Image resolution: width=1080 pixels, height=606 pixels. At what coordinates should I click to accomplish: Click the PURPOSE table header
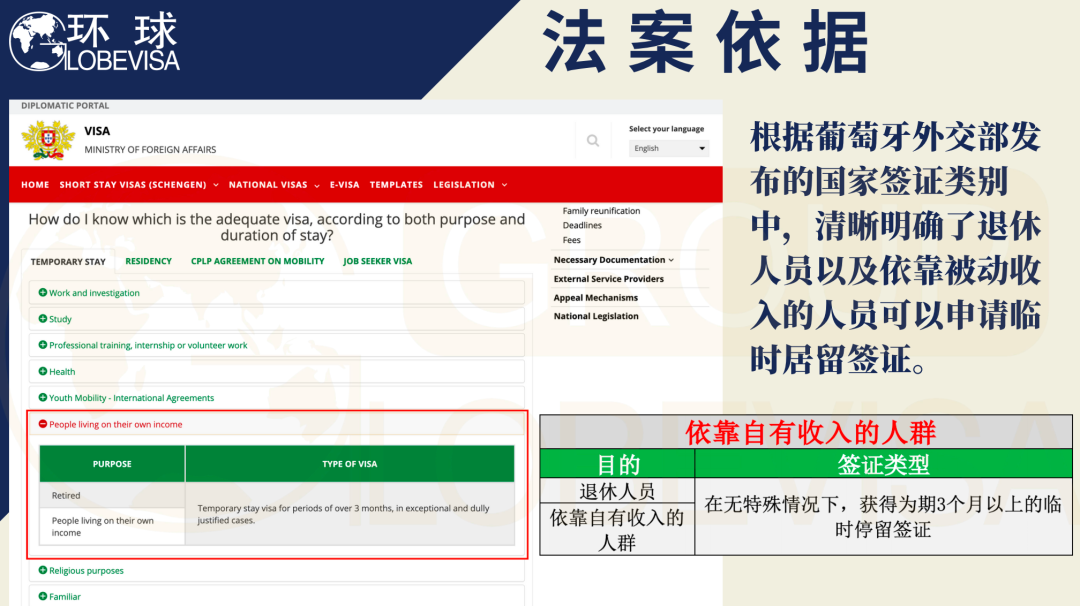tap(112, 463)
